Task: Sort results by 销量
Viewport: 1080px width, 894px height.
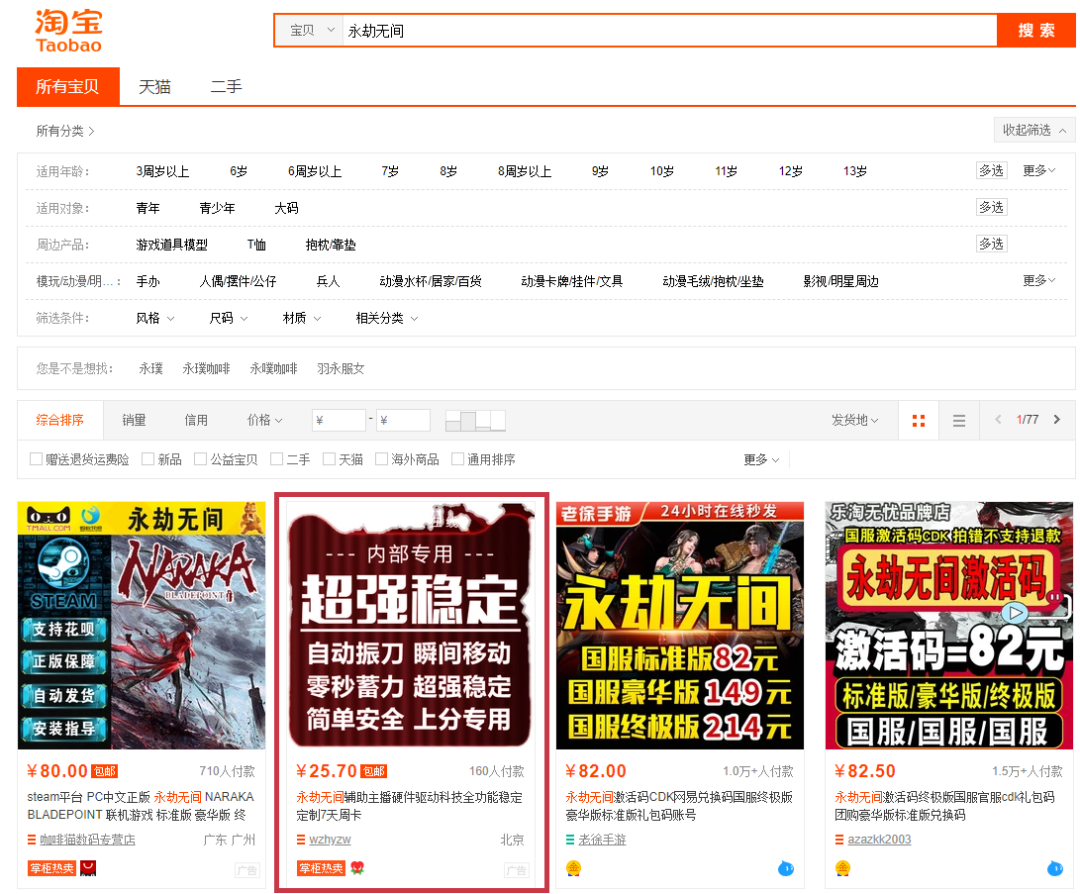Action: [134, 420]
